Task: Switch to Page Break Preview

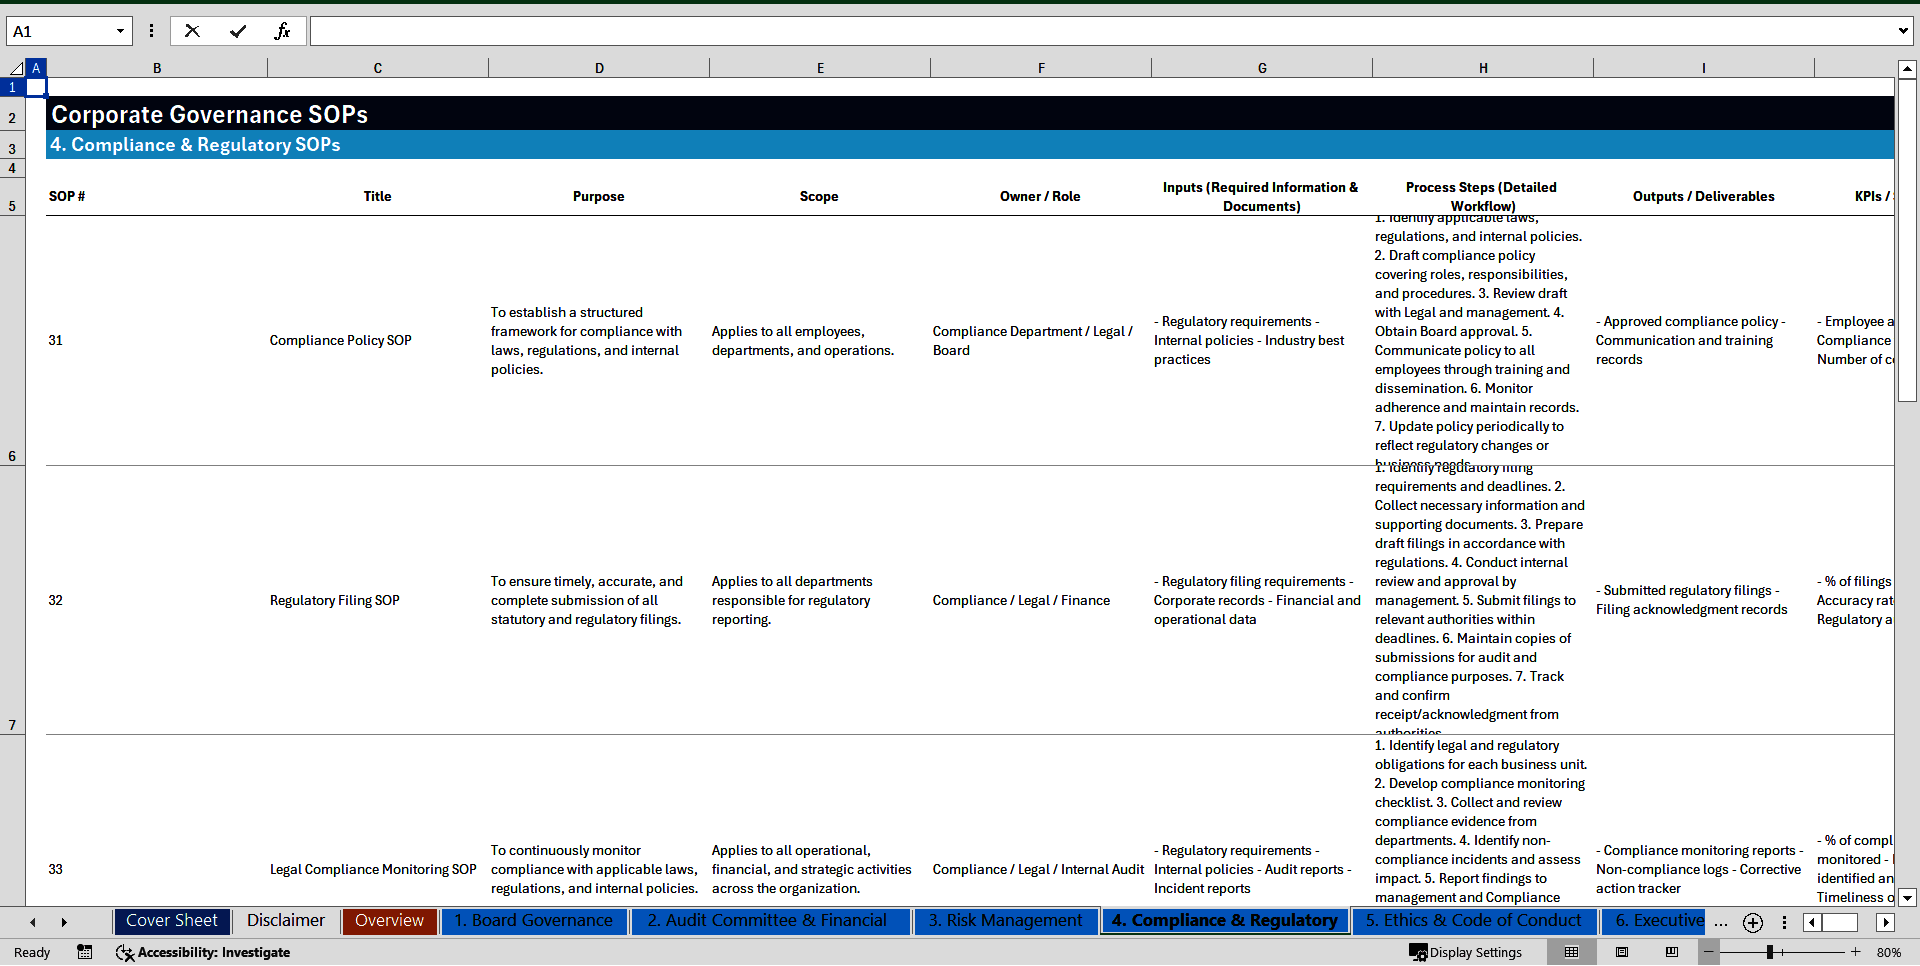Action: (1672, 952)
